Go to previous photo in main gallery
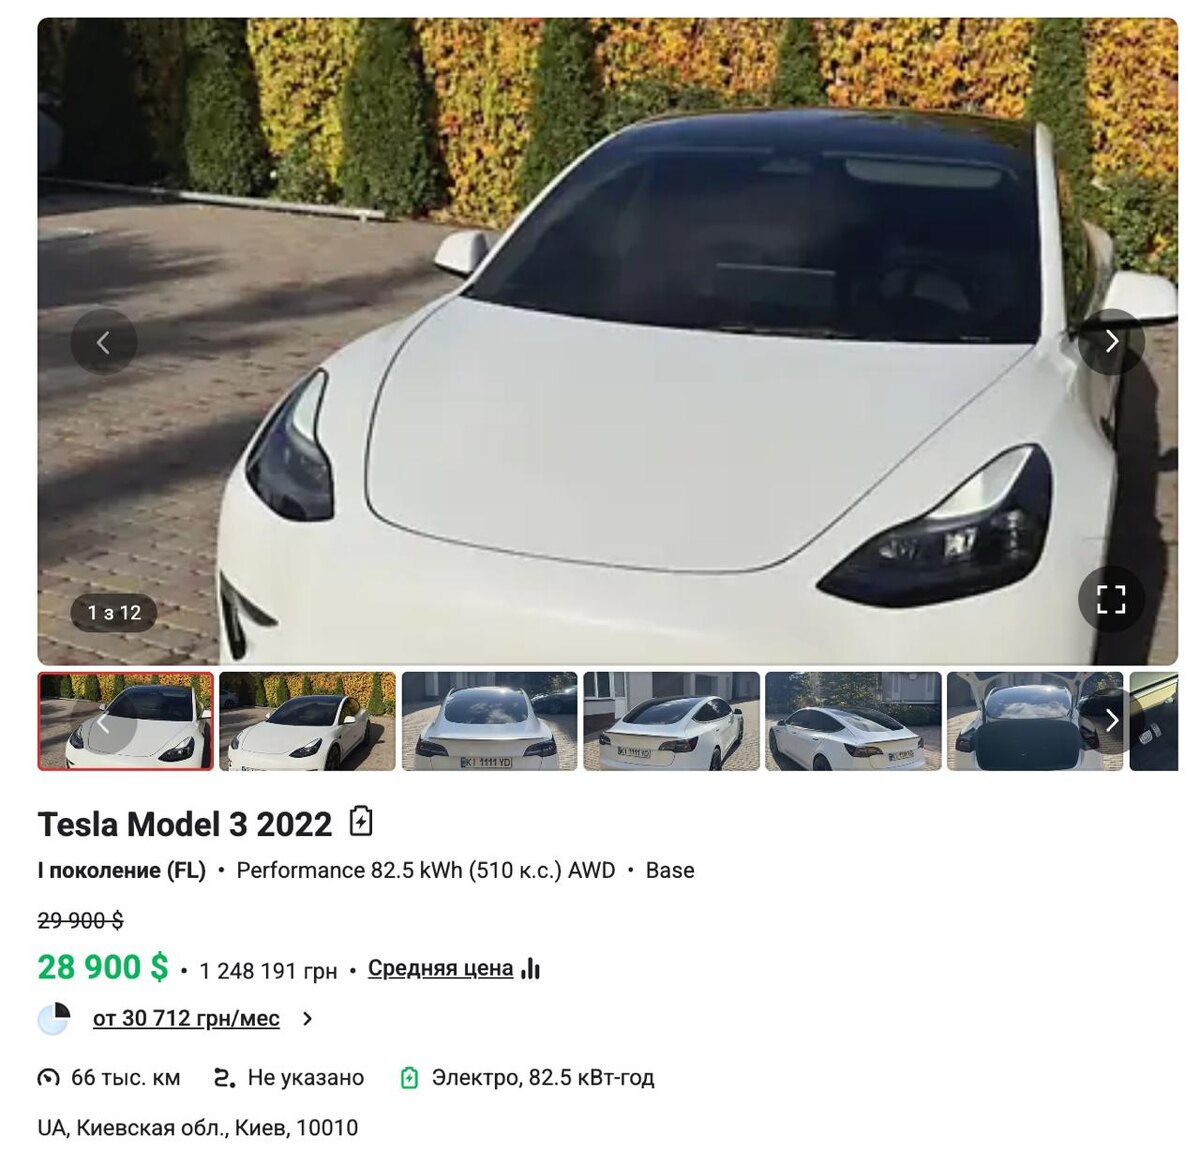The image size is (1200, 1152). (103, 342)
